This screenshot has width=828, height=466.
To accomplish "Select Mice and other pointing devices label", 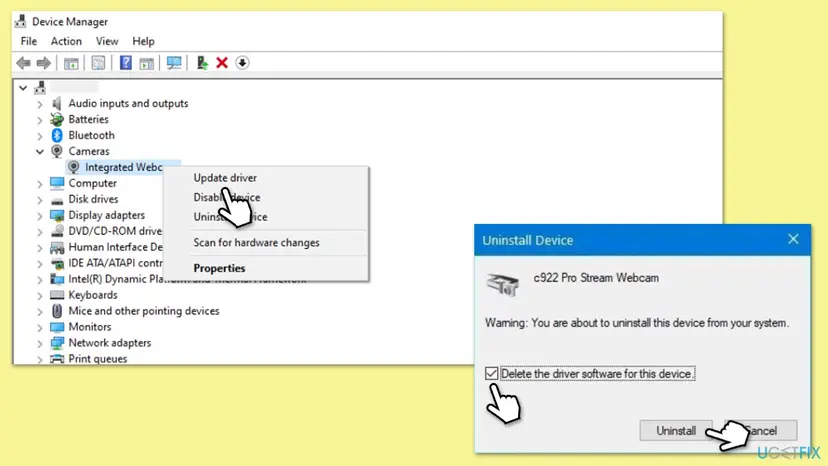I will point(144,311).
